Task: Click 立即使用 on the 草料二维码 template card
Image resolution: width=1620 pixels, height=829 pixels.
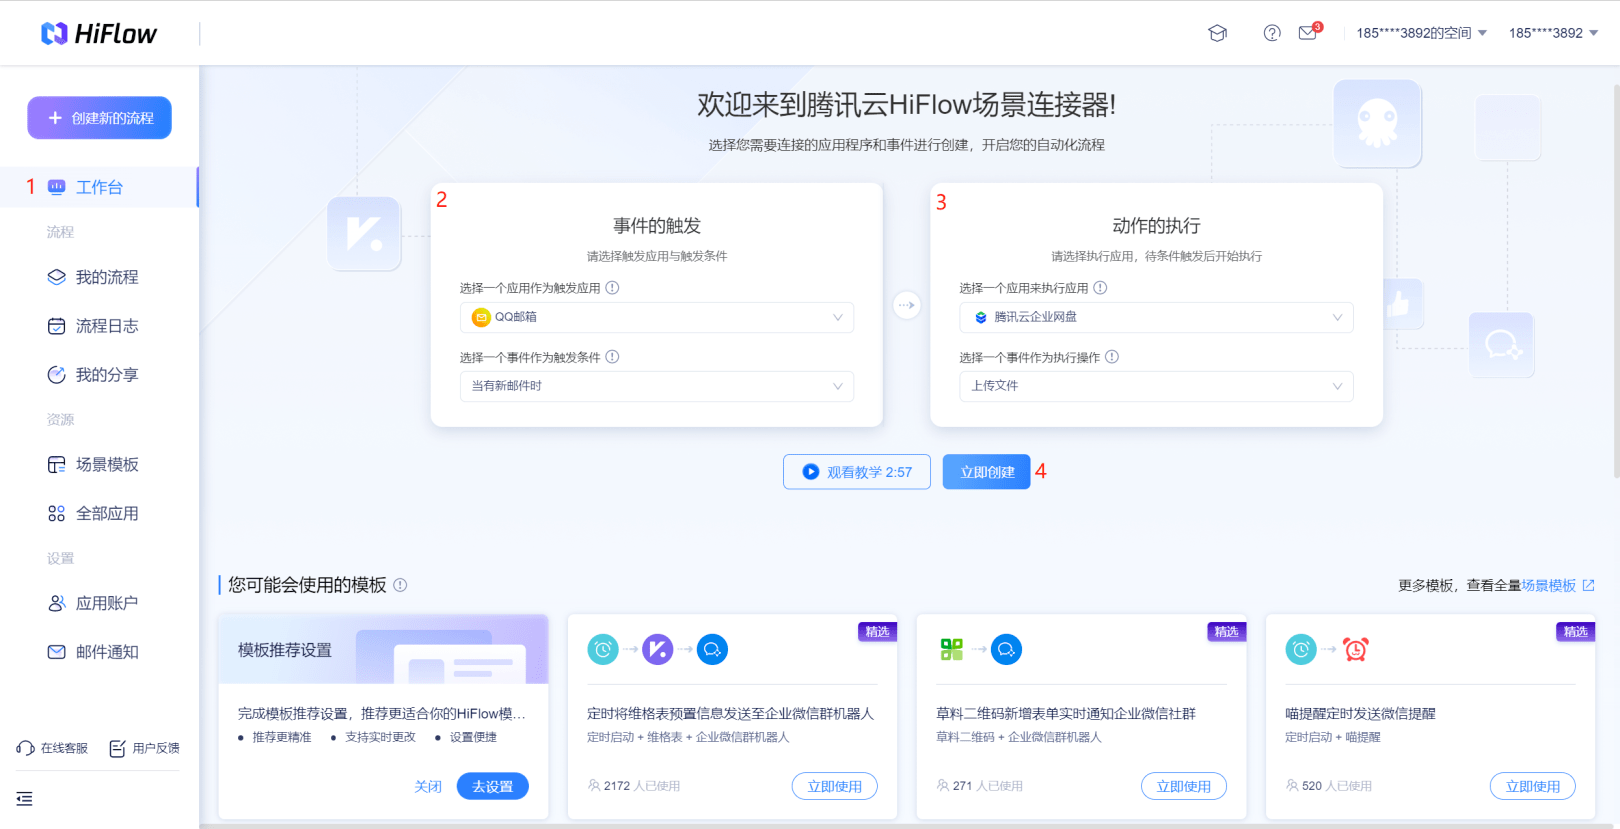Action: tap(1184, 786)
